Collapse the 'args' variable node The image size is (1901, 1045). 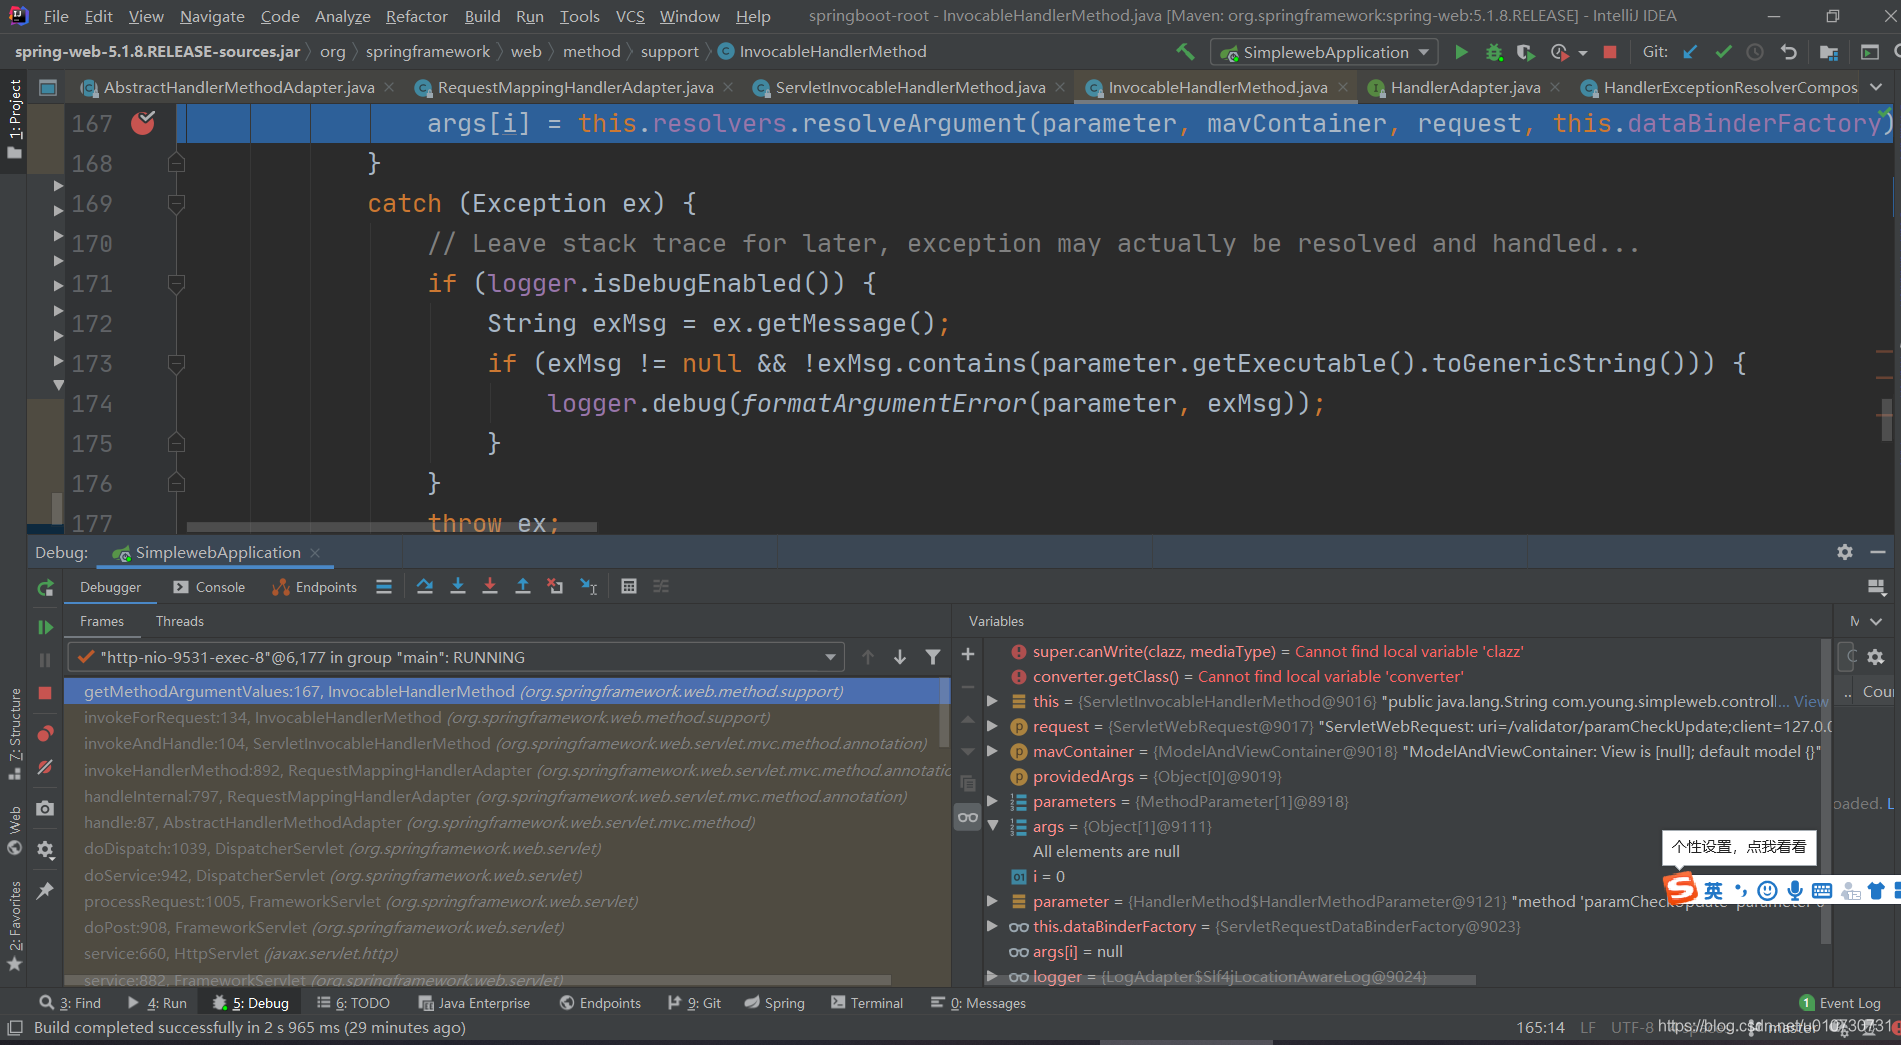pos(992,826)
